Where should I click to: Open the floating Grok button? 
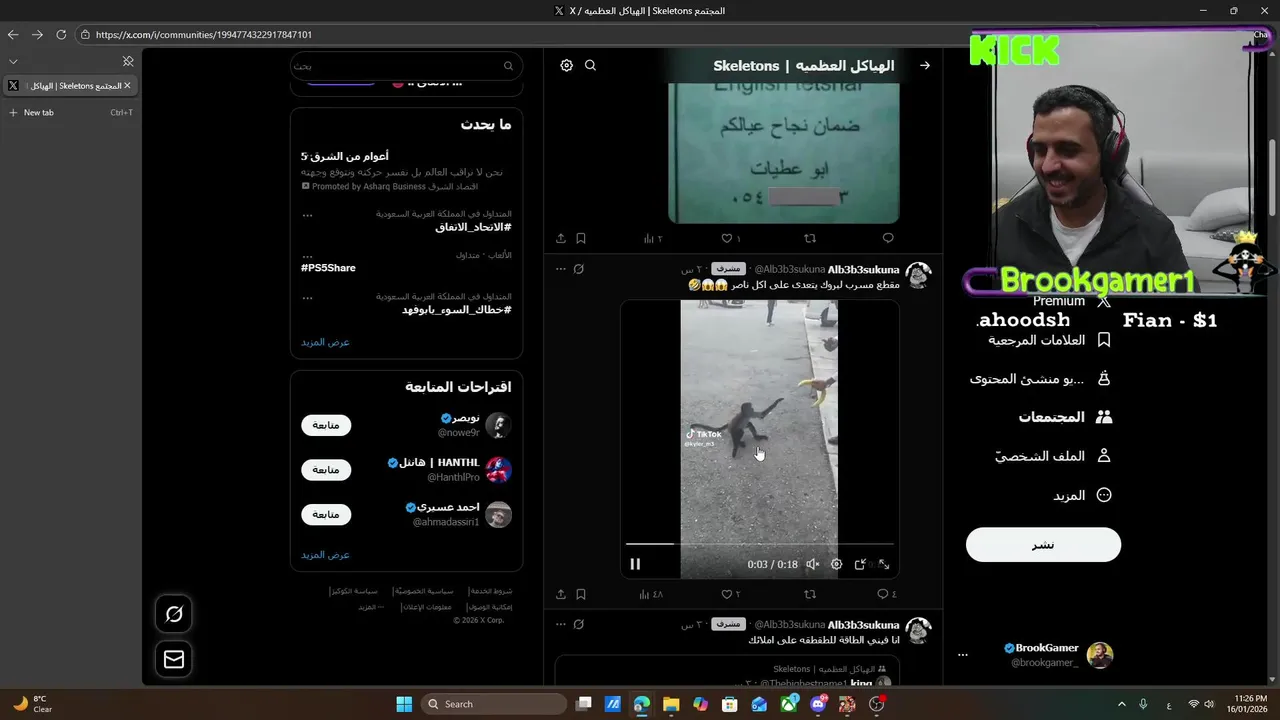pos(174,614)
